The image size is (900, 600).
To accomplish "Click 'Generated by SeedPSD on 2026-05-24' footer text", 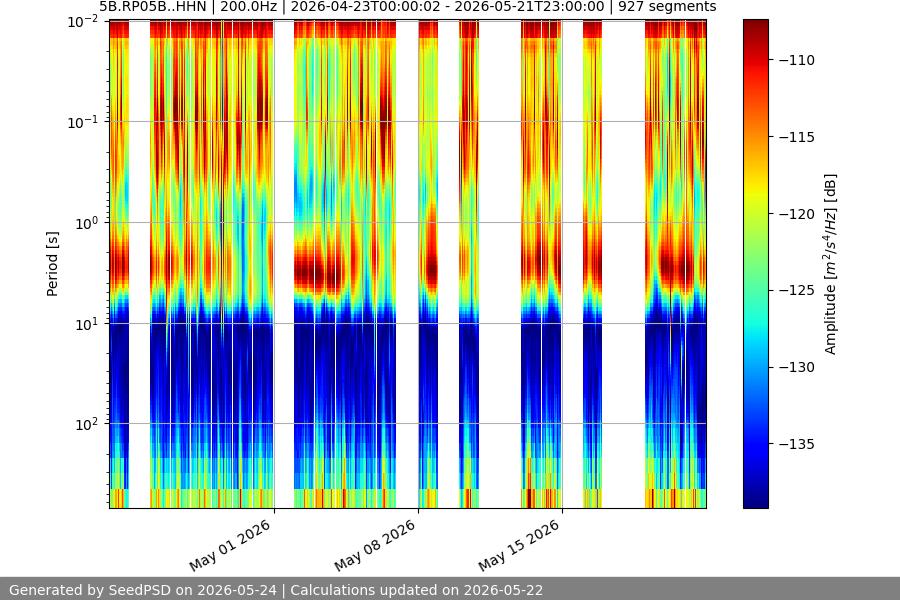I will click(x=143, y=590).
